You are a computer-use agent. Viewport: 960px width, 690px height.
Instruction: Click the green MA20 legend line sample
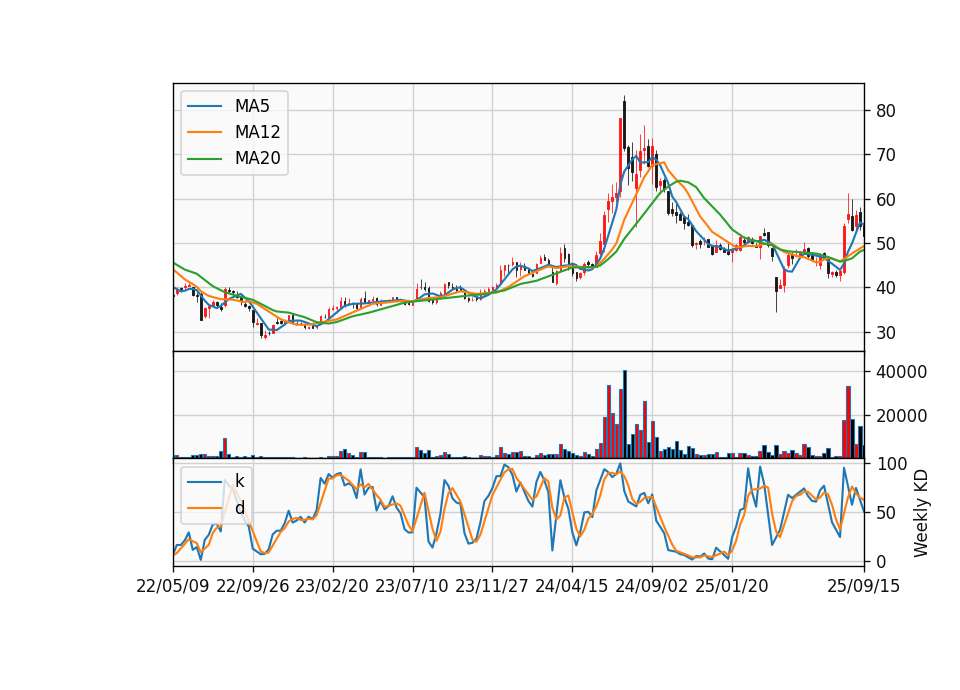click(x=204, y=159)
